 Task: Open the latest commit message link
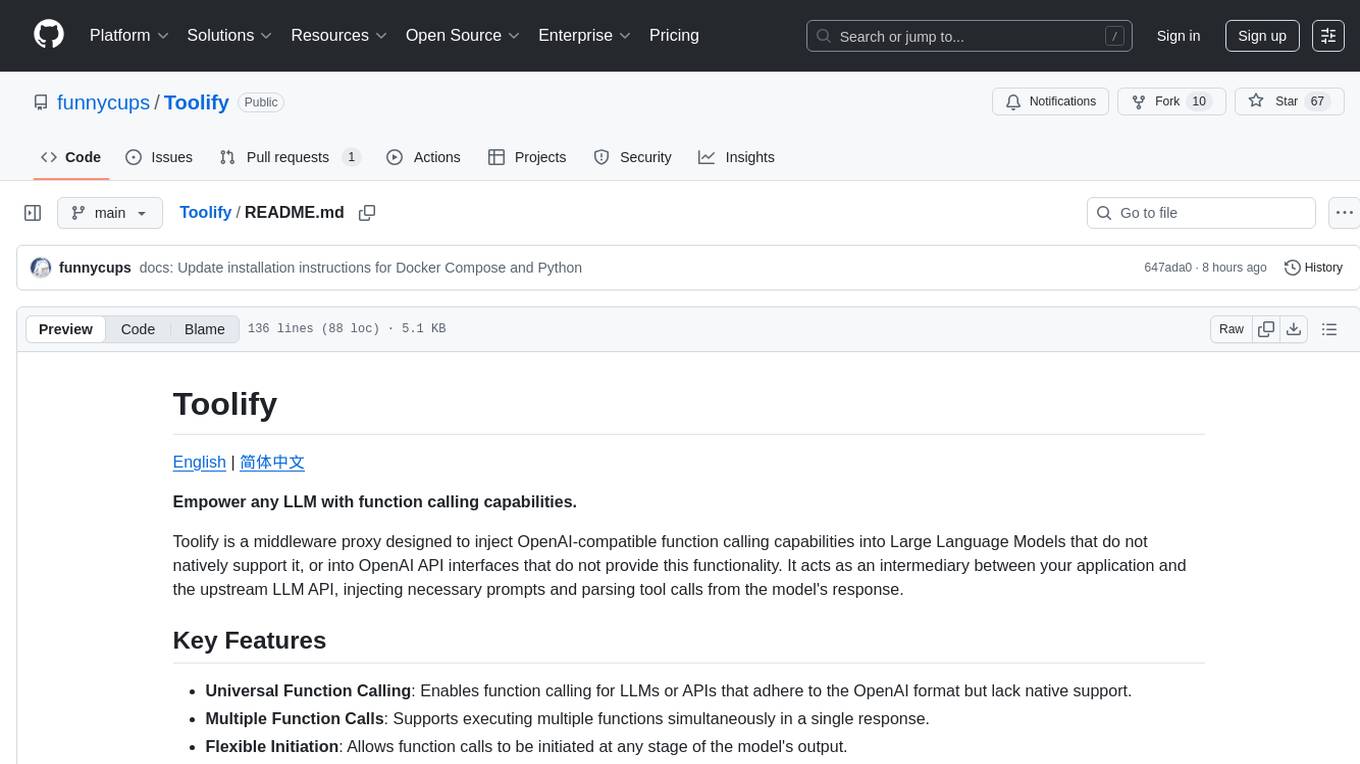coord(360,268)
